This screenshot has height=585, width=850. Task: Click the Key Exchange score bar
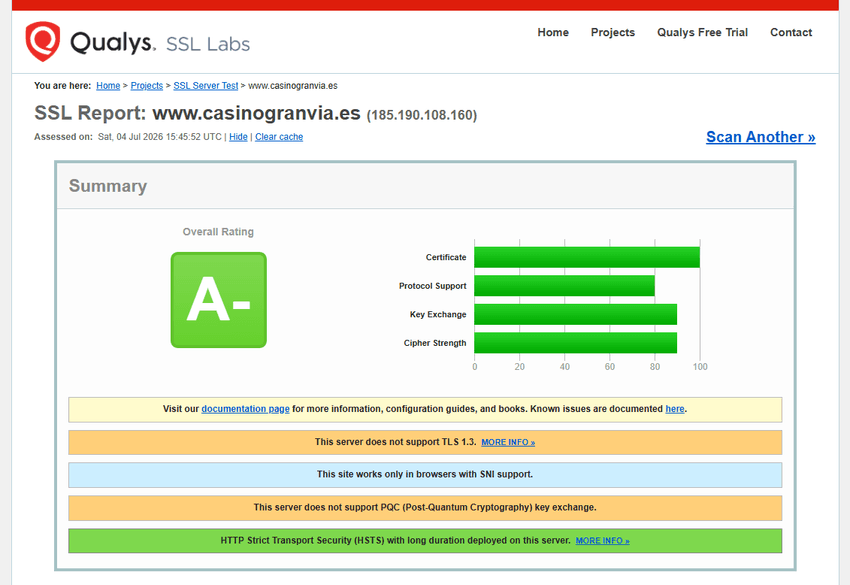point(576,314)
